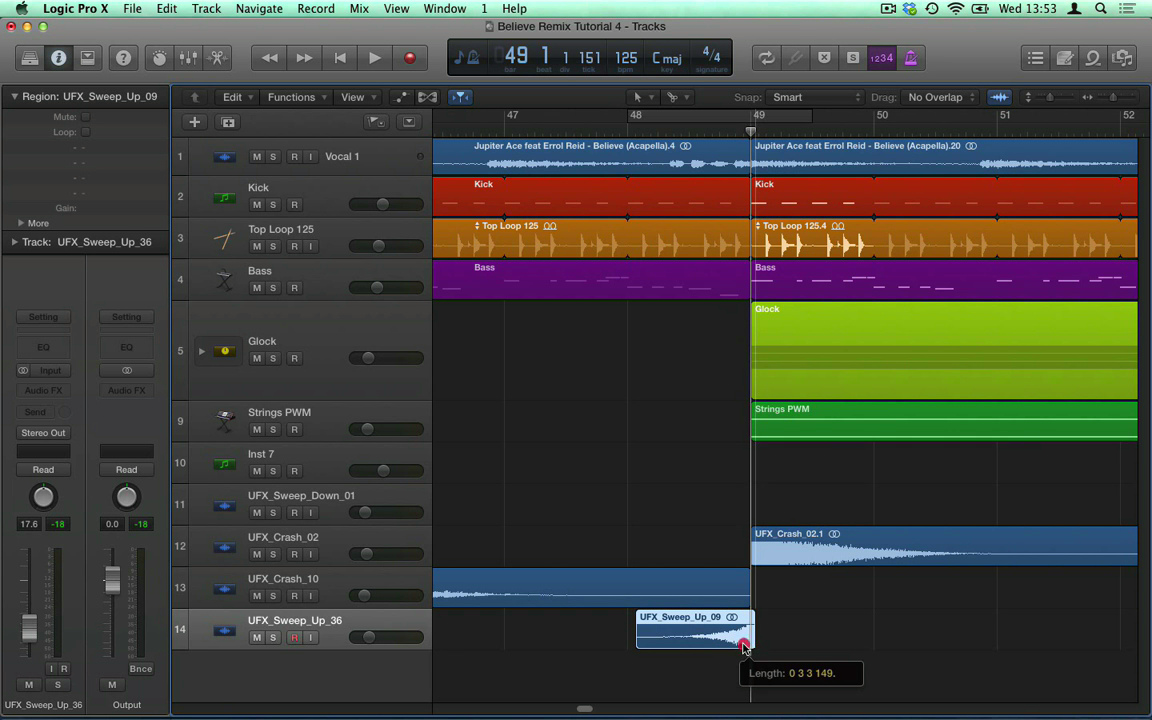Open the pointer tool menu
The width and height of the screenshot is (1152, 720).
point(642,97)
